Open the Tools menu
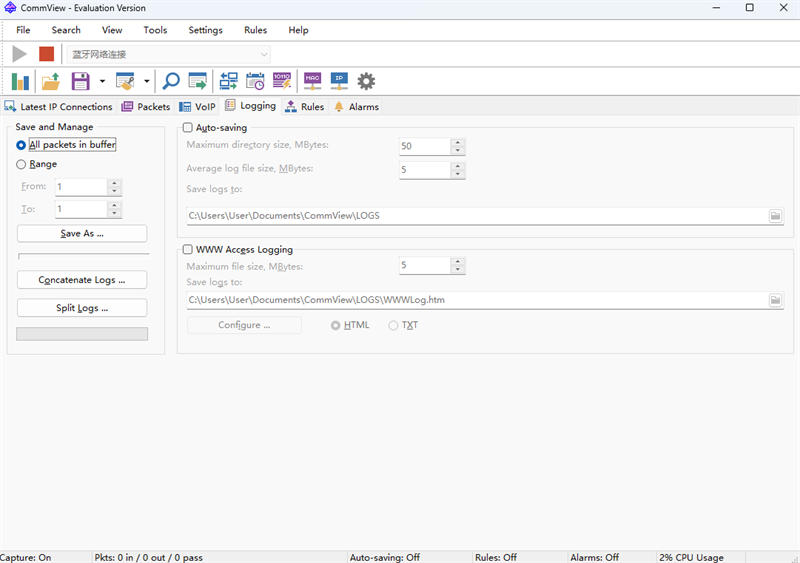Screen dimensions: 800x563 click(155, 30)
